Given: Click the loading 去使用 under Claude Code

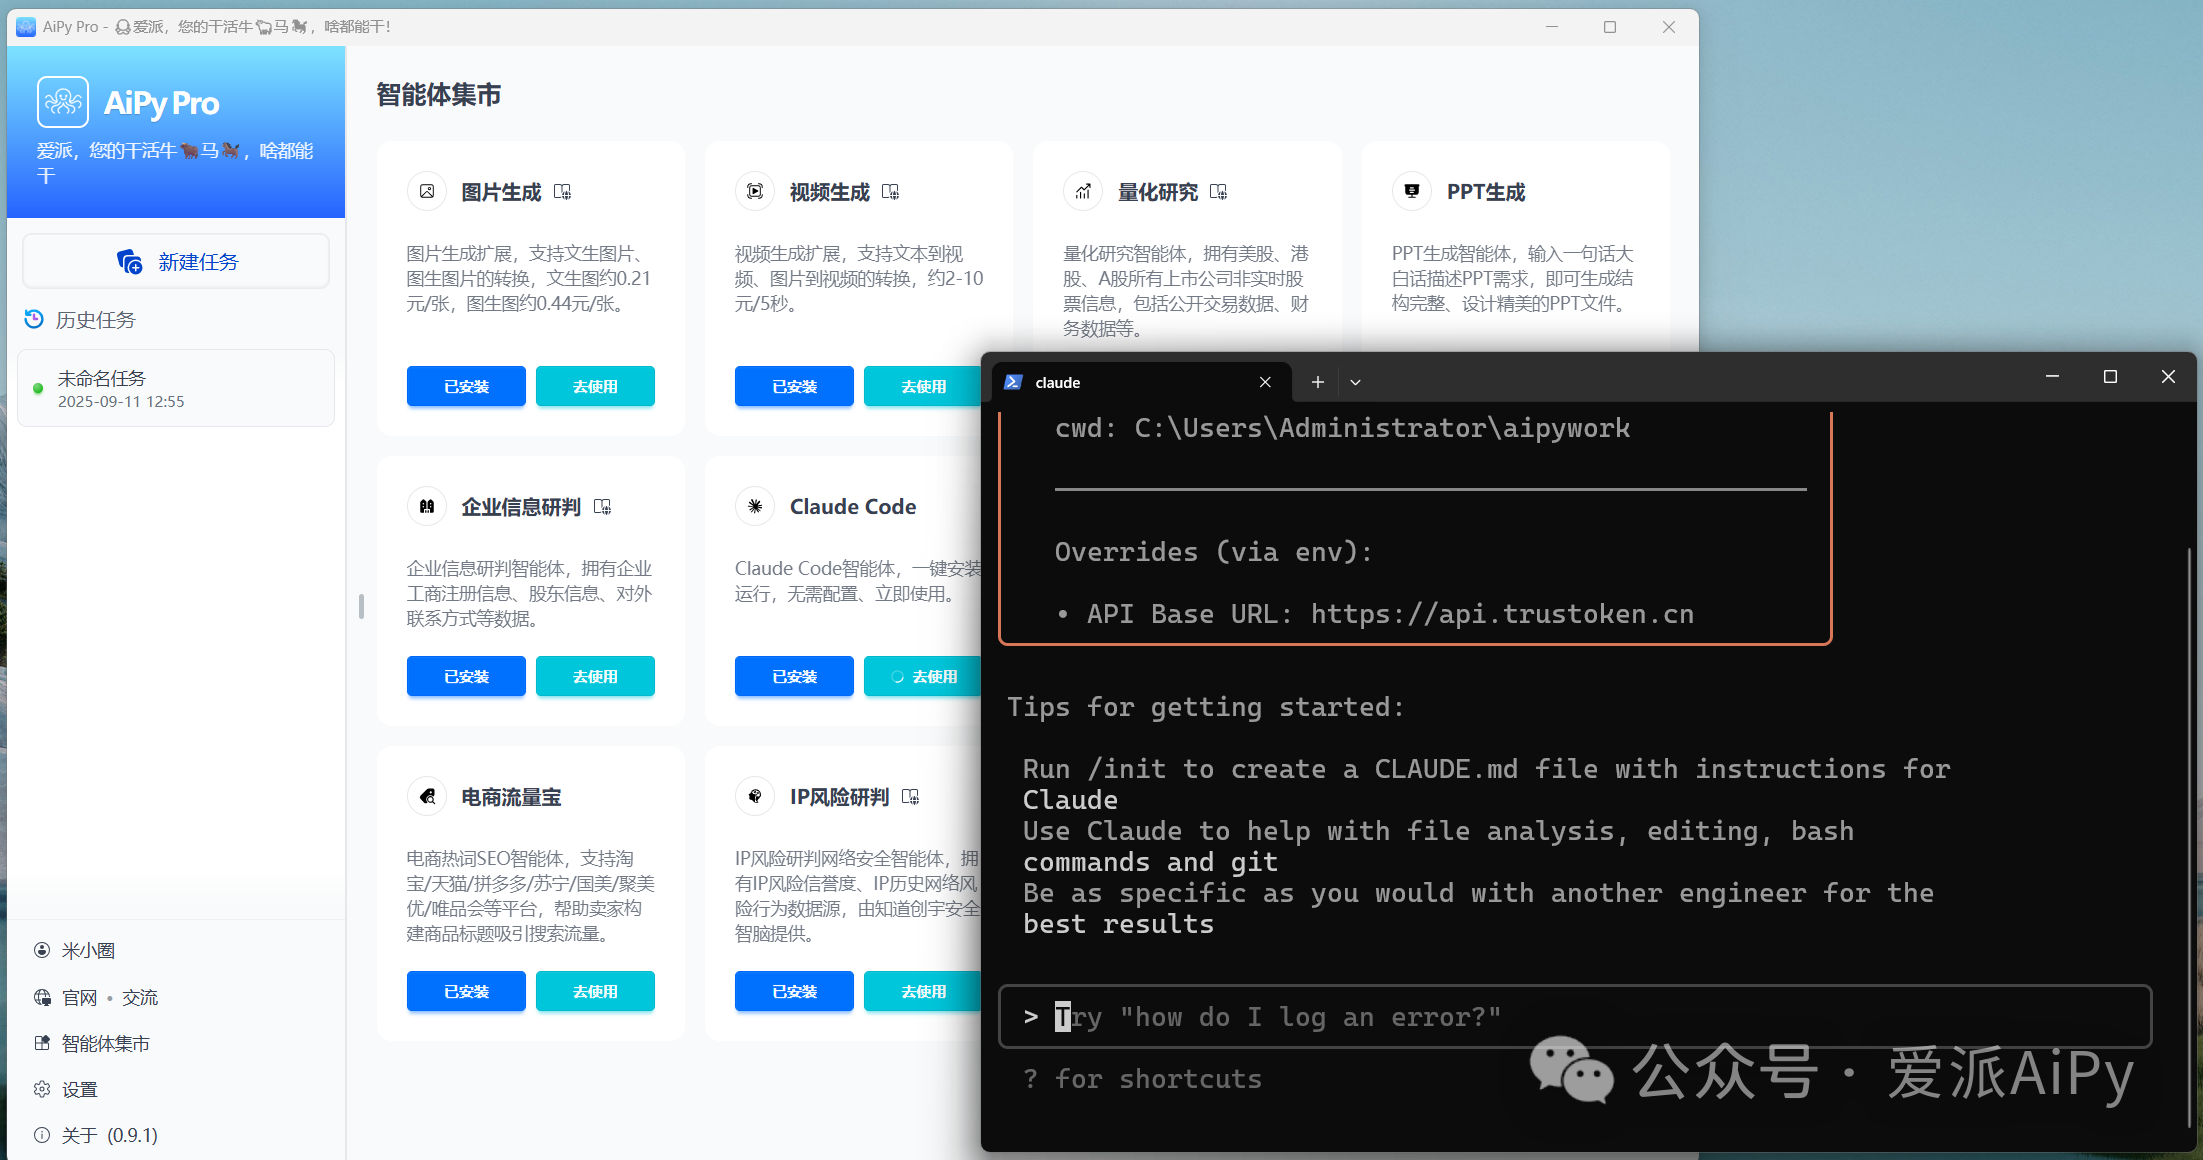Looking at the screenshot, I should click(x=922, y=676).
